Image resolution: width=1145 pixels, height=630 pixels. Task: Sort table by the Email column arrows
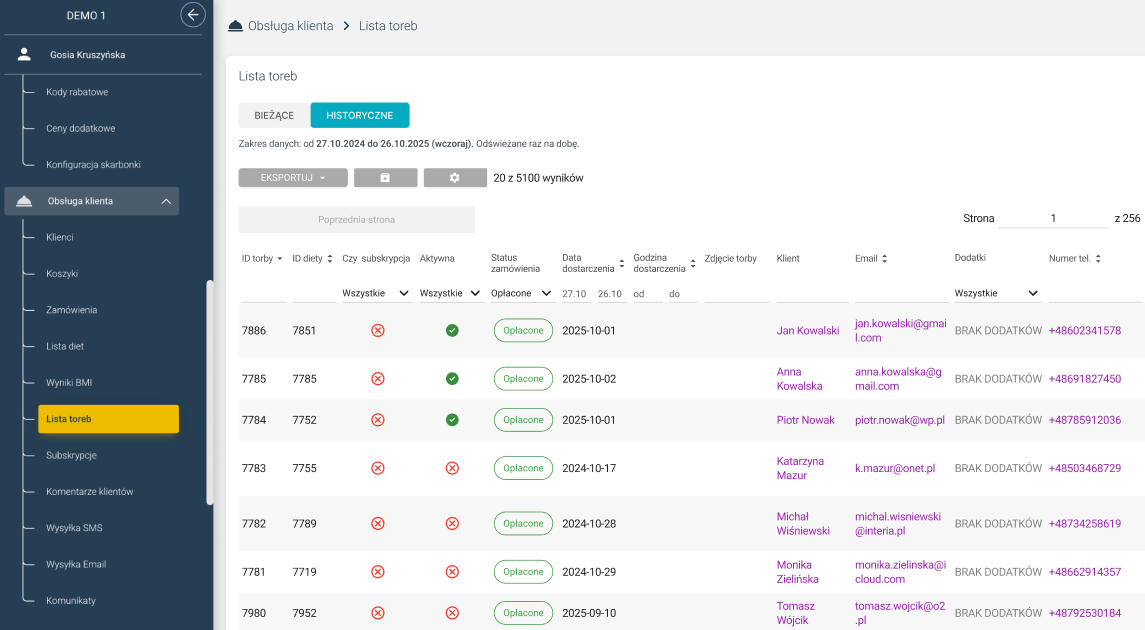tap(886, 259)
